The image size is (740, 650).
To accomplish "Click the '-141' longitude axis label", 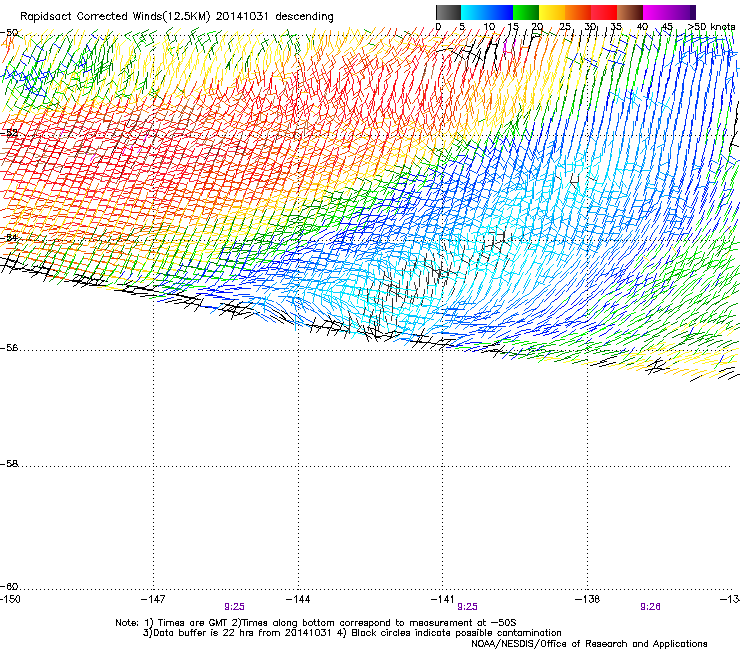I will tap(443, 599).
